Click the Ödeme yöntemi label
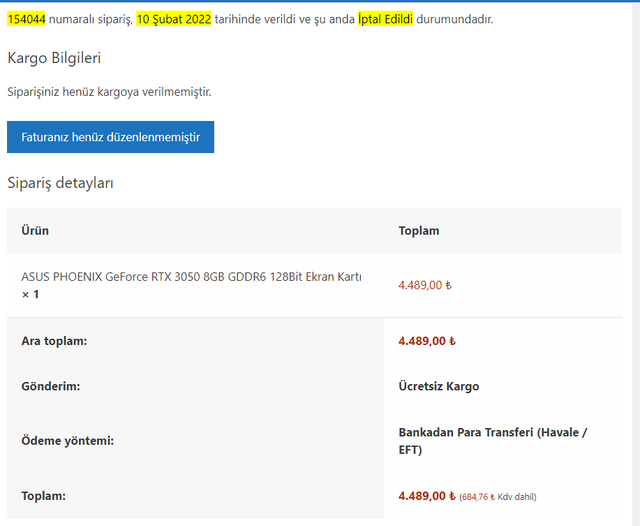640x526 pixels. (x=67, y=441)
